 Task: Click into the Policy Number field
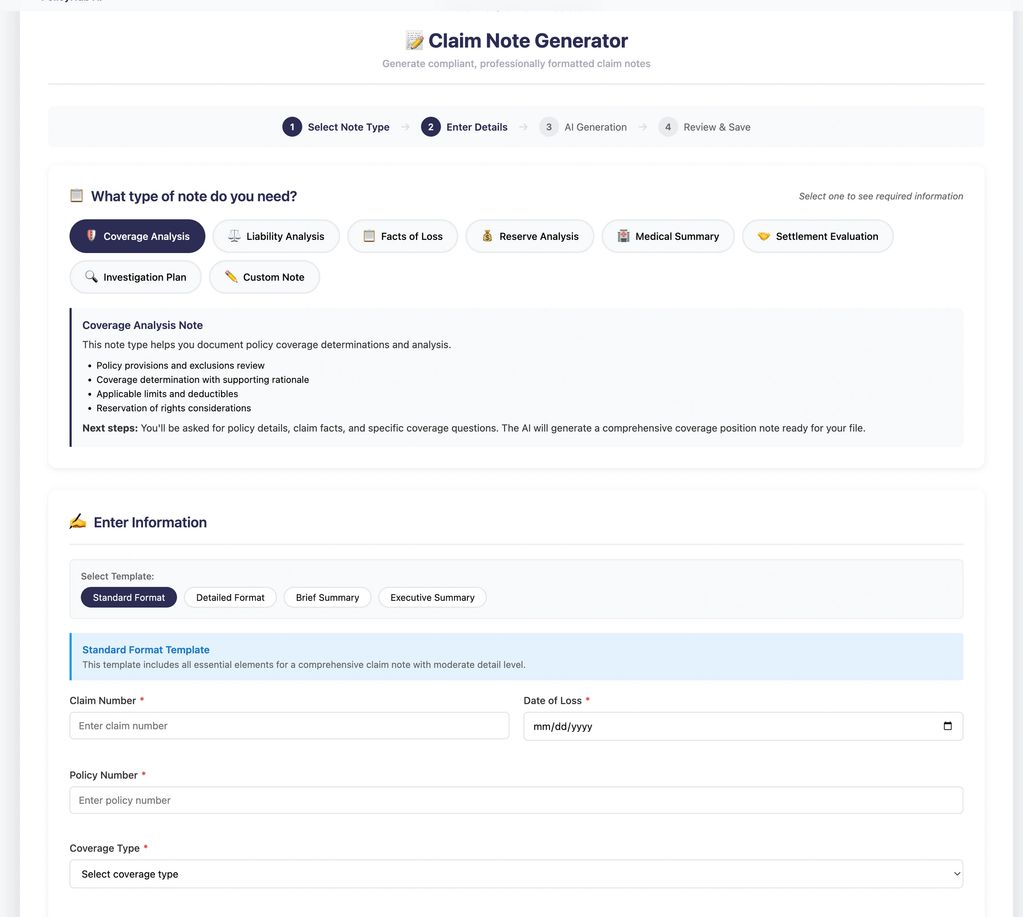[516, 800]
